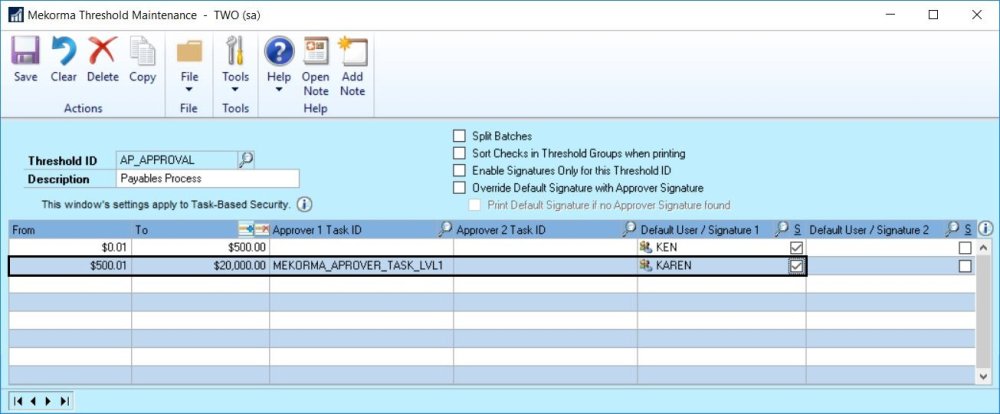This screenshot has height=414, width=1000.
Task: Go to the previous record arrow
Action: [x=32, y=401]
